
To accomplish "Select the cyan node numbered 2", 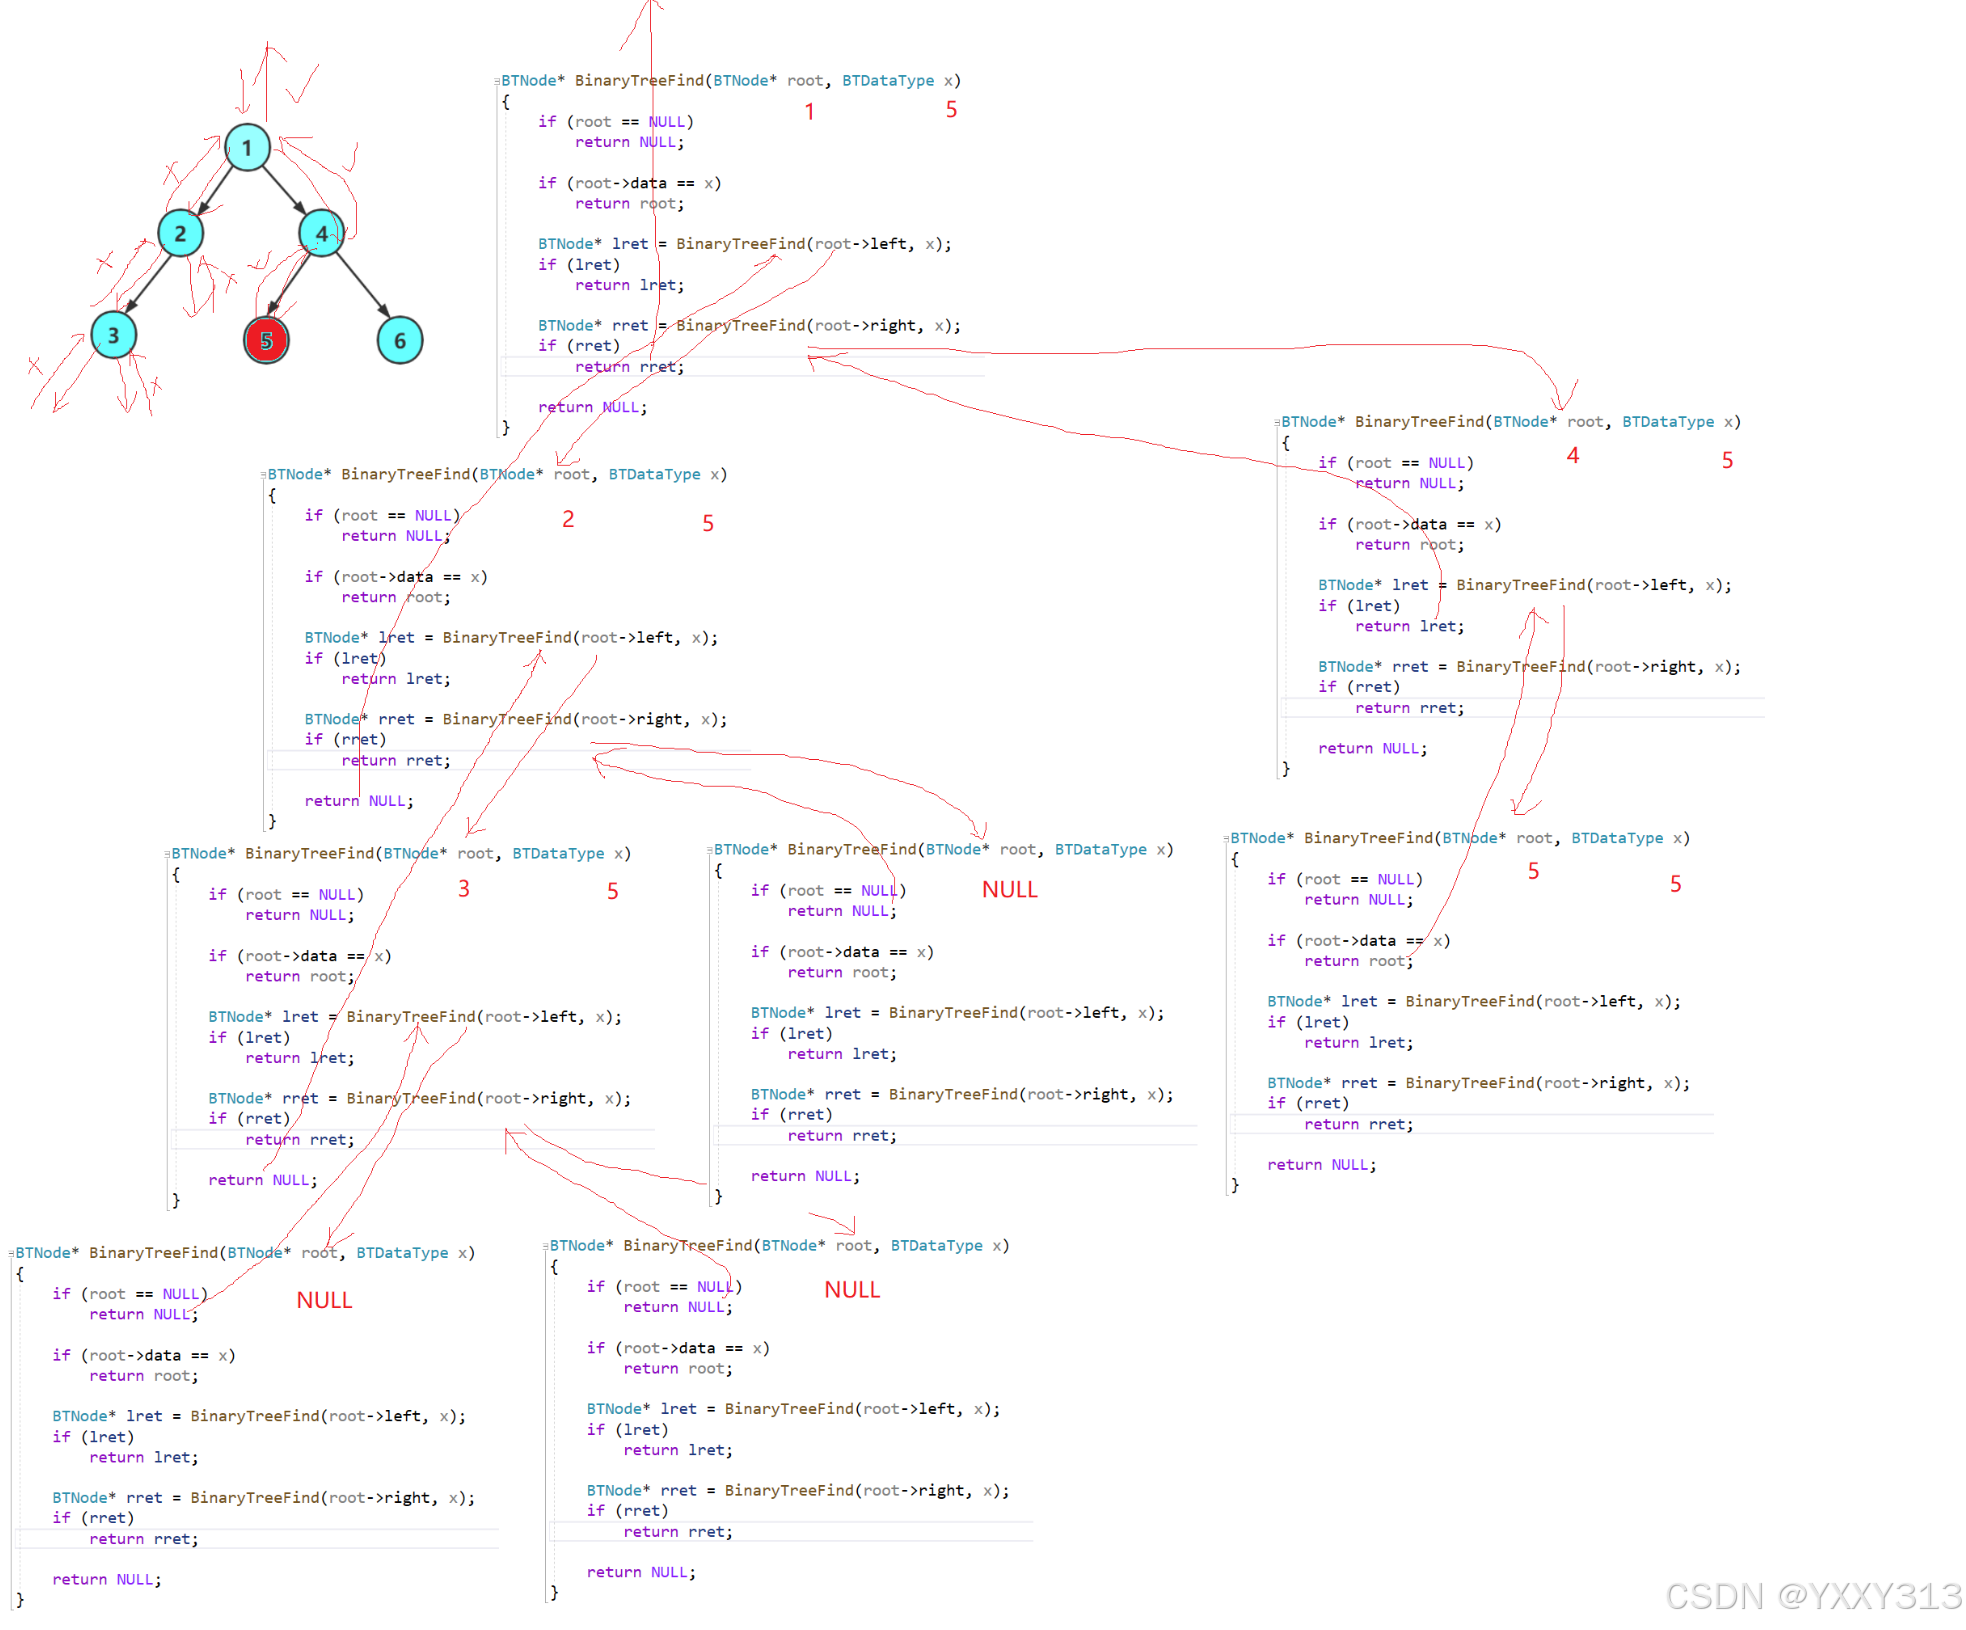I will [x=180, y=233].
